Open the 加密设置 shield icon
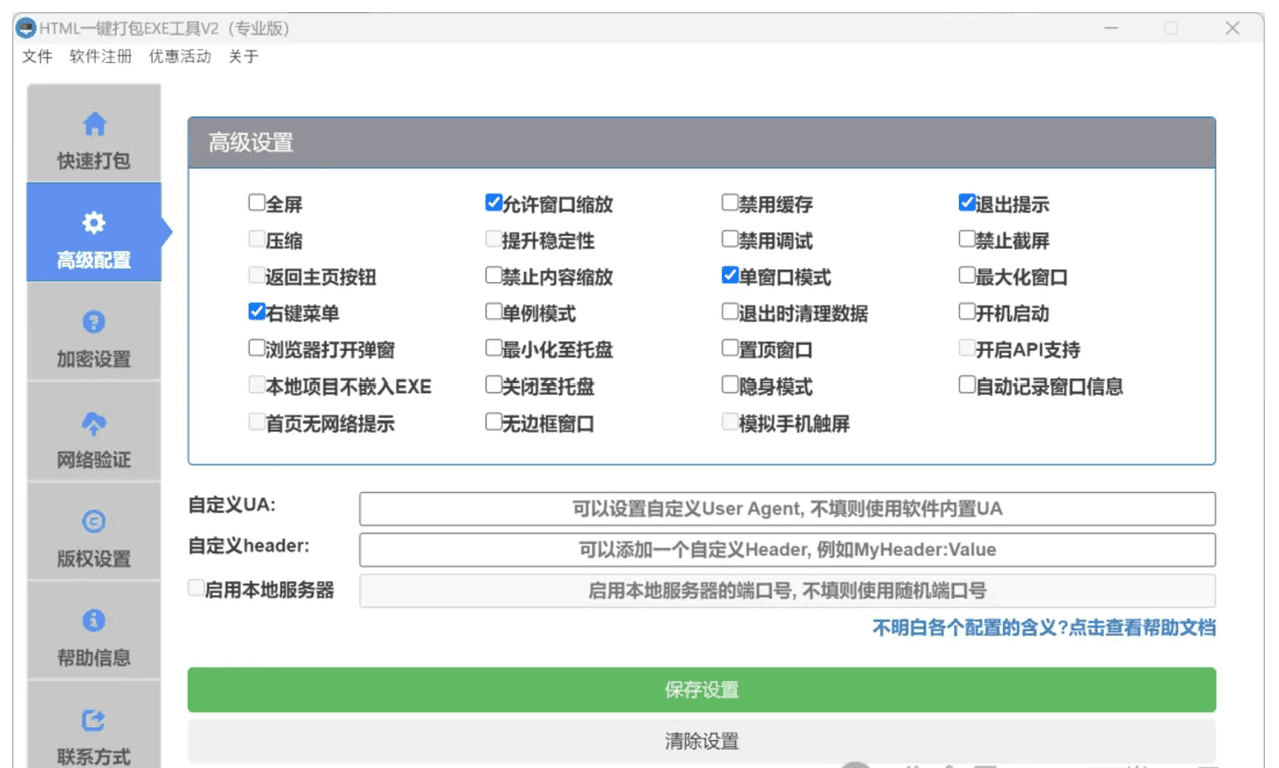 point(94,322)
